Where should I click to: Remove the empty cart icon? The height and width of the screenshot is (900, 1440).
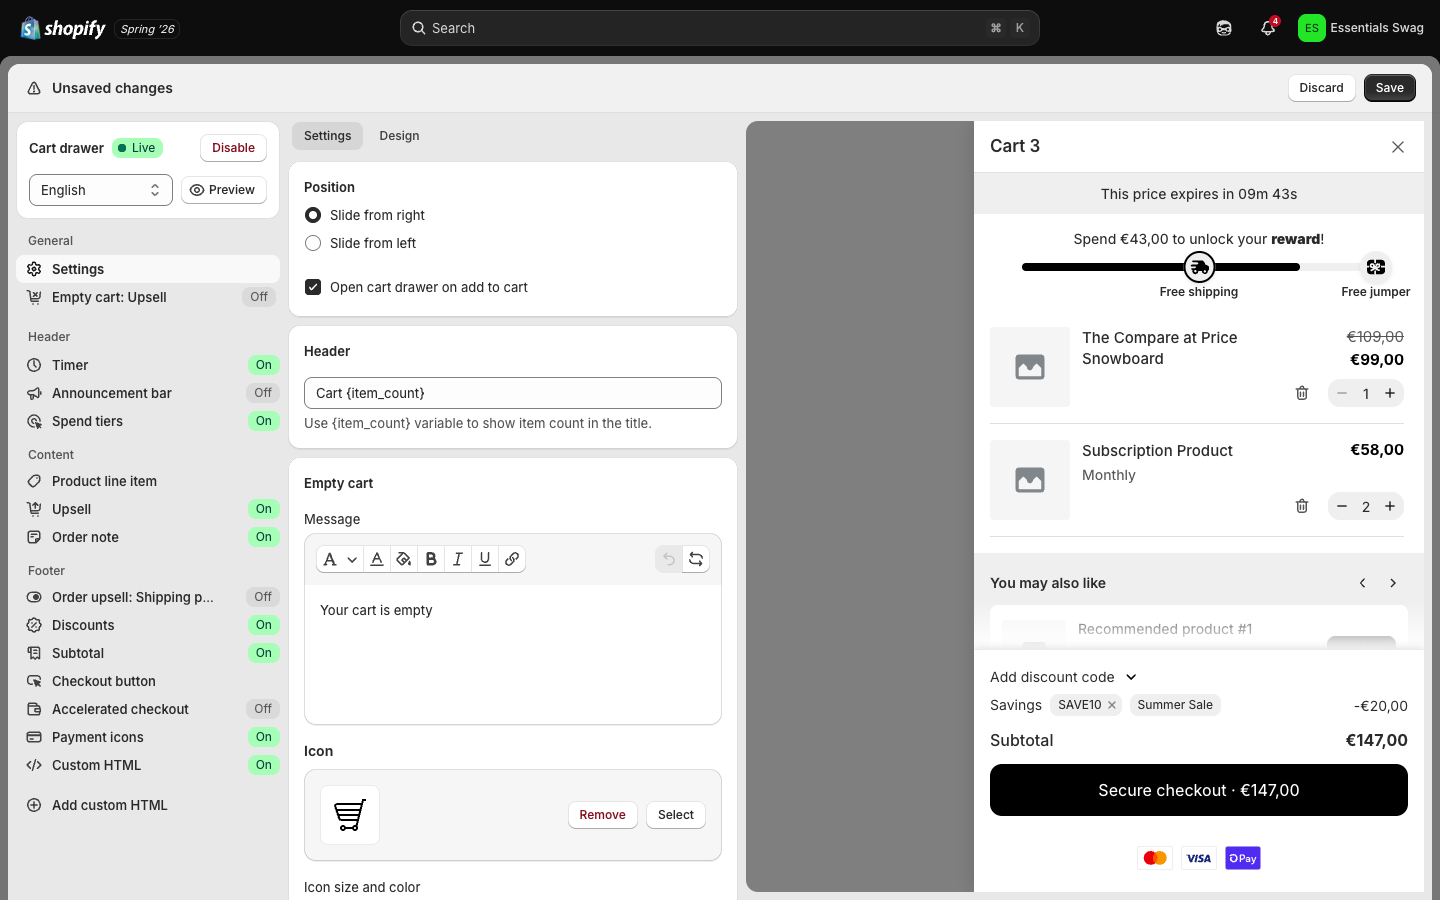602,815
